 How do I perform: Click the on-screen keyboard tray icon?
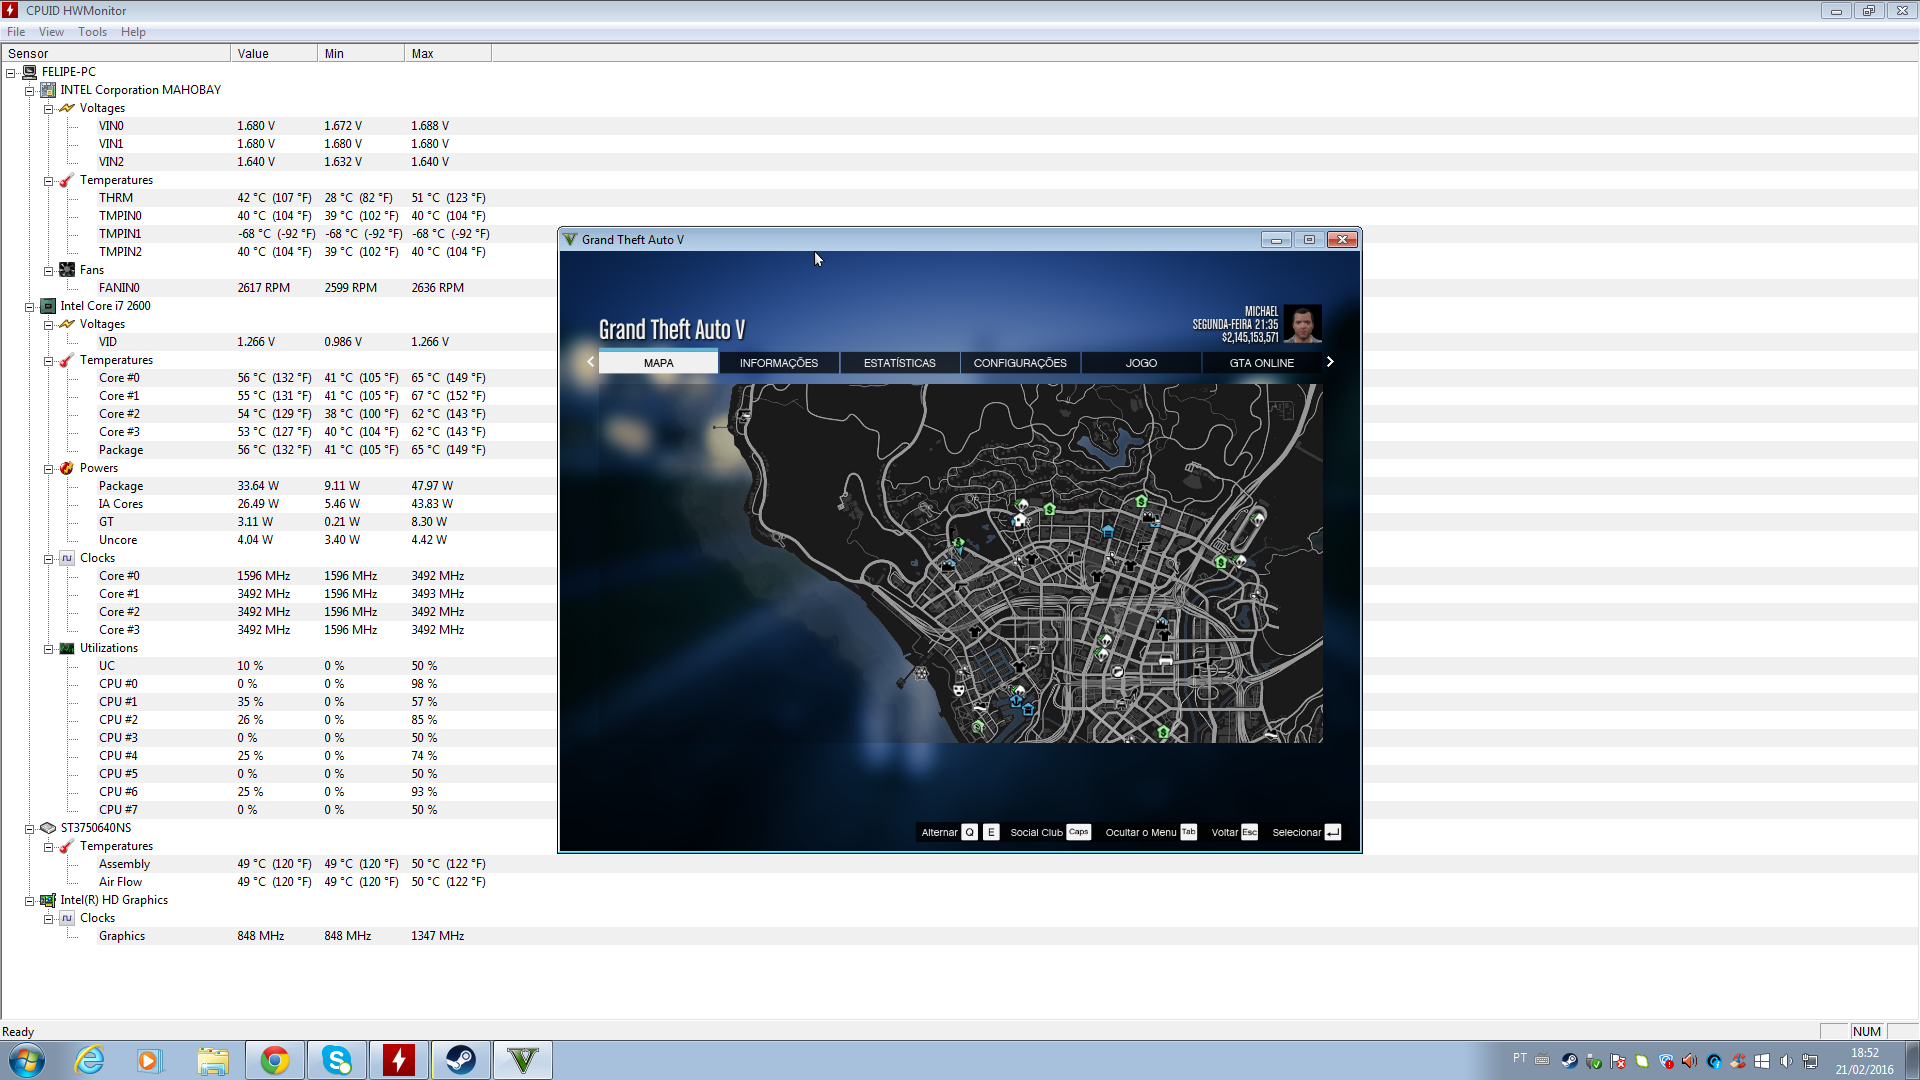point(1542,1060)
